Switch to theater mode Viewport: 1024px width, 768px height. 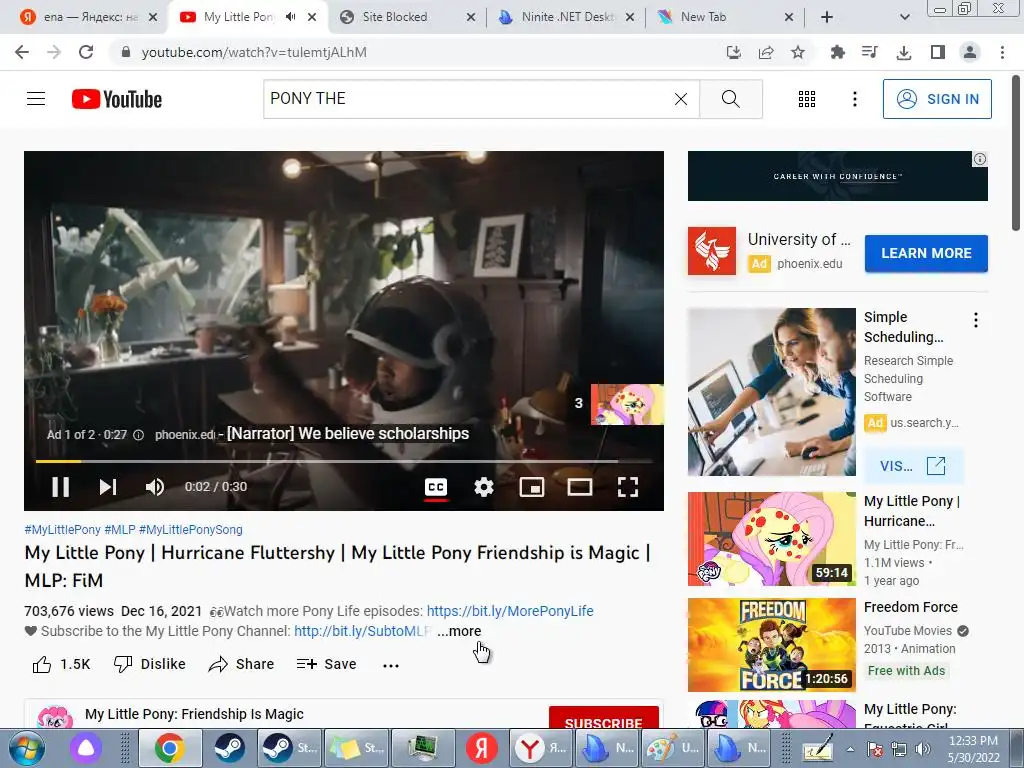point(580,487)
